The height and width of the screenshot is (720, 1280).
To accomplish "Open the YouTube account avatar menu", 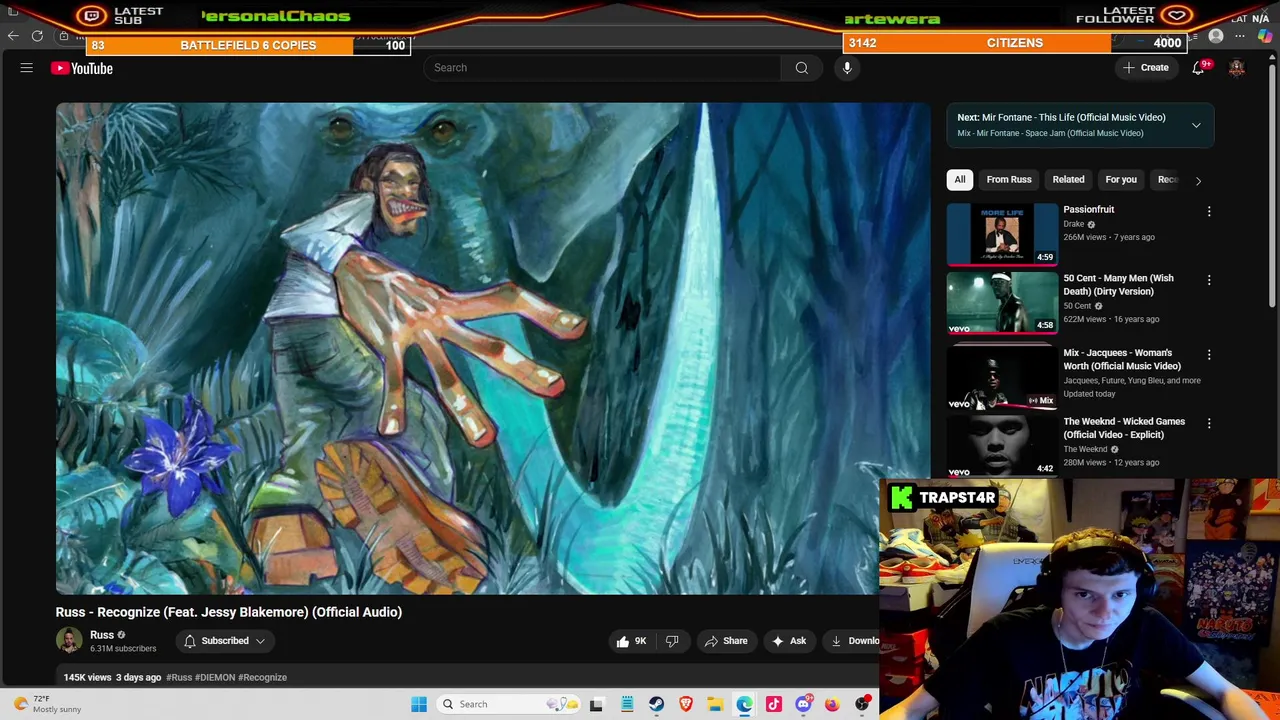I will (1237, 68).
